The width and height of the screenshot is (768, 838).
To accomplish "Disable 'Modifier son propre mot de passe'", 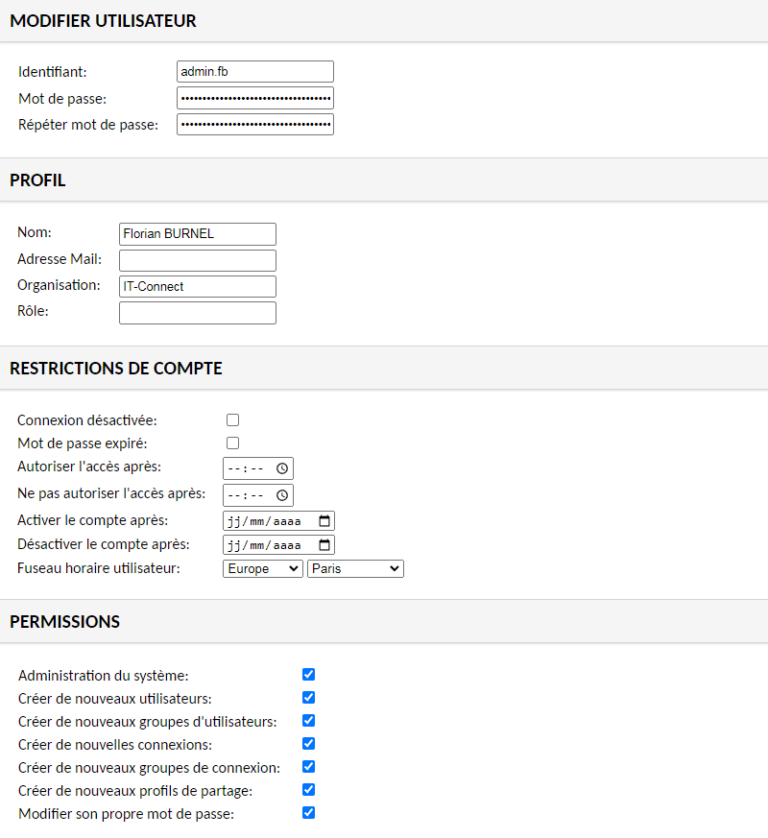I will (x=308, y=812).
